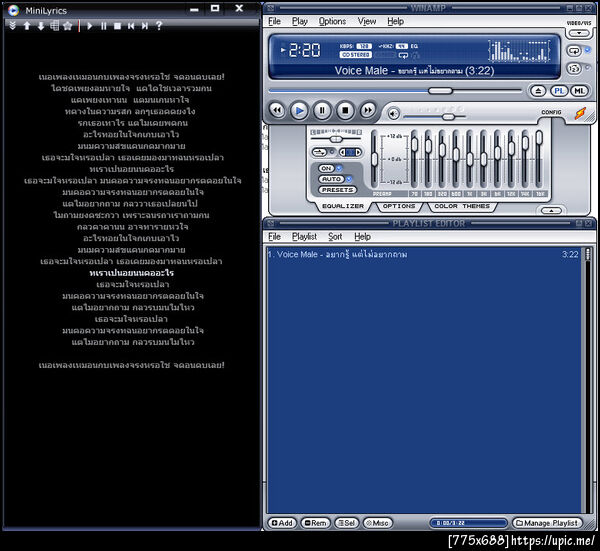Click stop icon in MiniLyrics toolbar
This screenshot has height=551, width=600.
click(x=117, y=26)
